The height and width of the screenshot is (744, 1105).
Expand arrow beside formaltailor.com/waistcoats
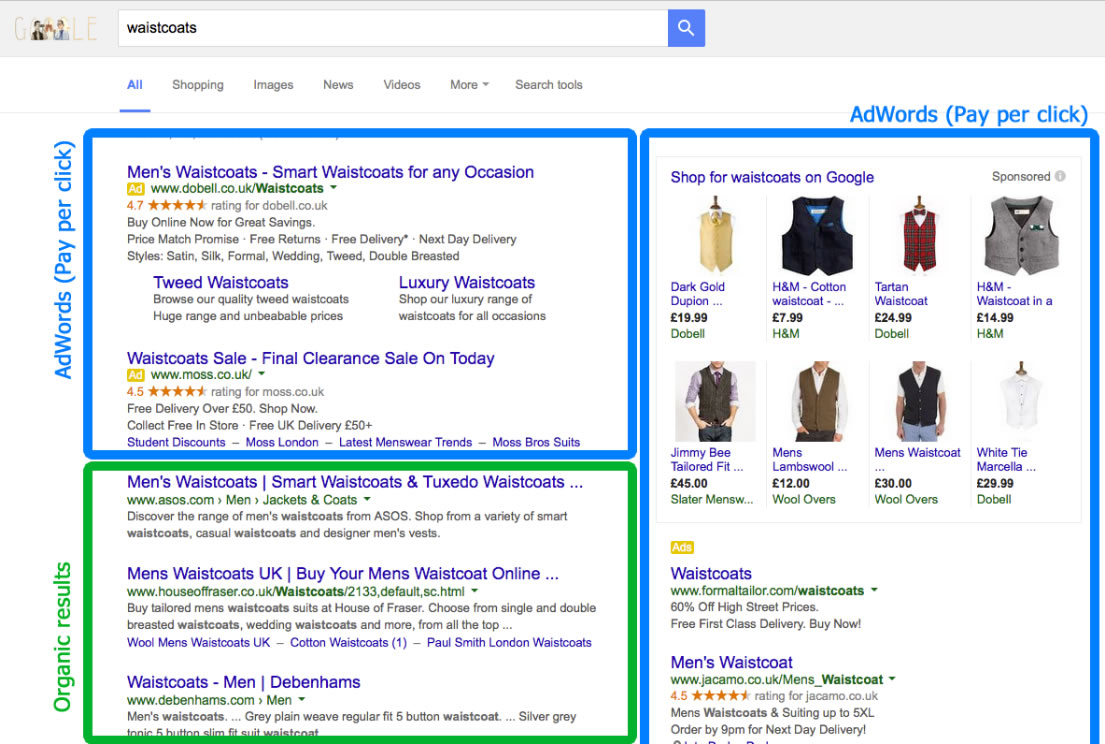click(874, 590)
